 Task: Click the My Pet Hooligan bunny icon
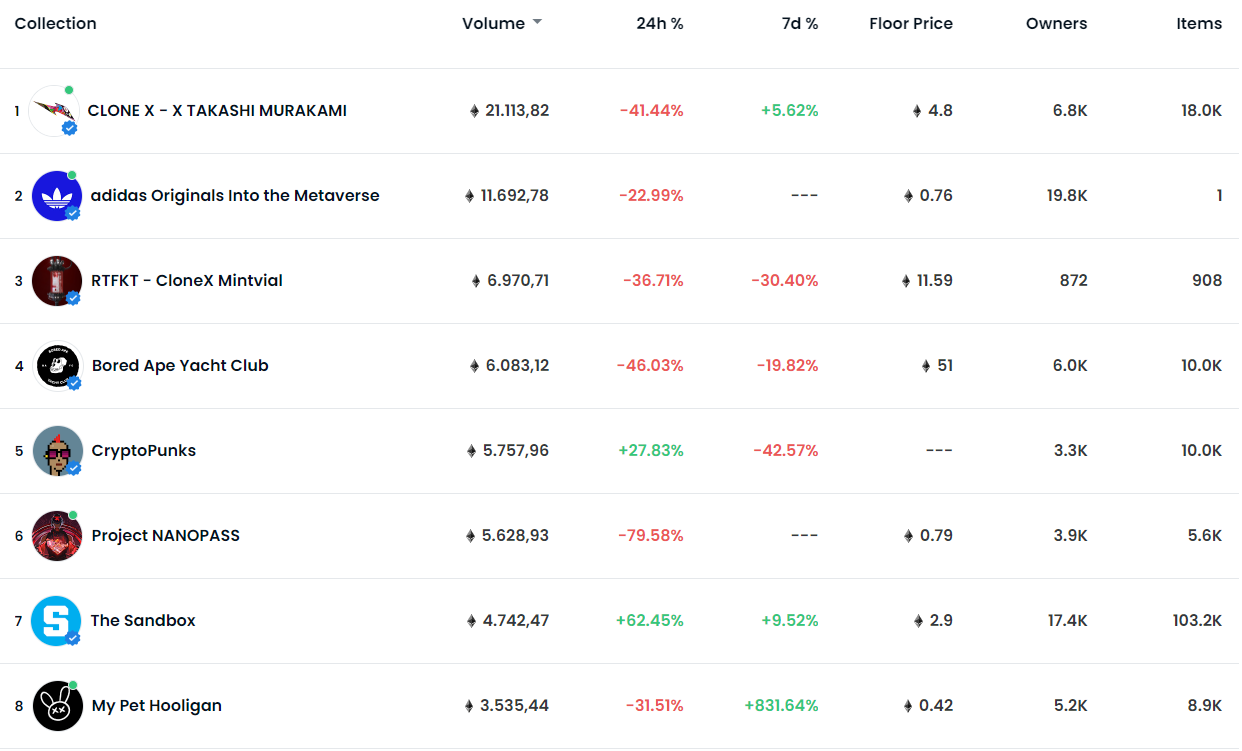click(56, 706)
